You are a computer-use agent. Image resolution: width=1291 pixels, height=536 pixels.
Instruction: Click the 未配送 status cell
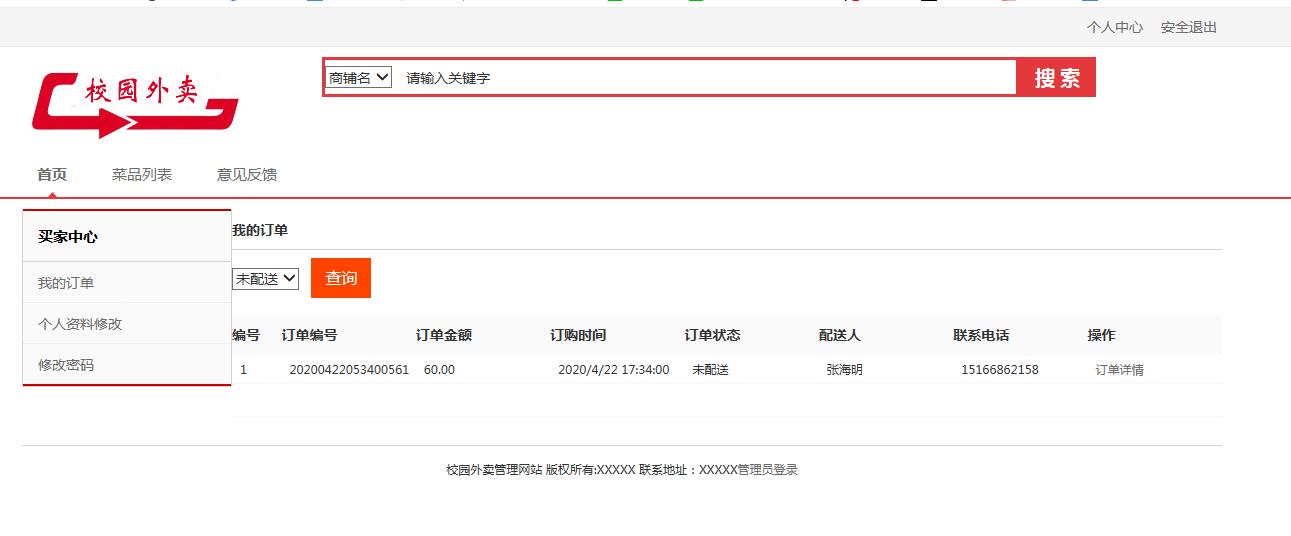coord(710,370)
